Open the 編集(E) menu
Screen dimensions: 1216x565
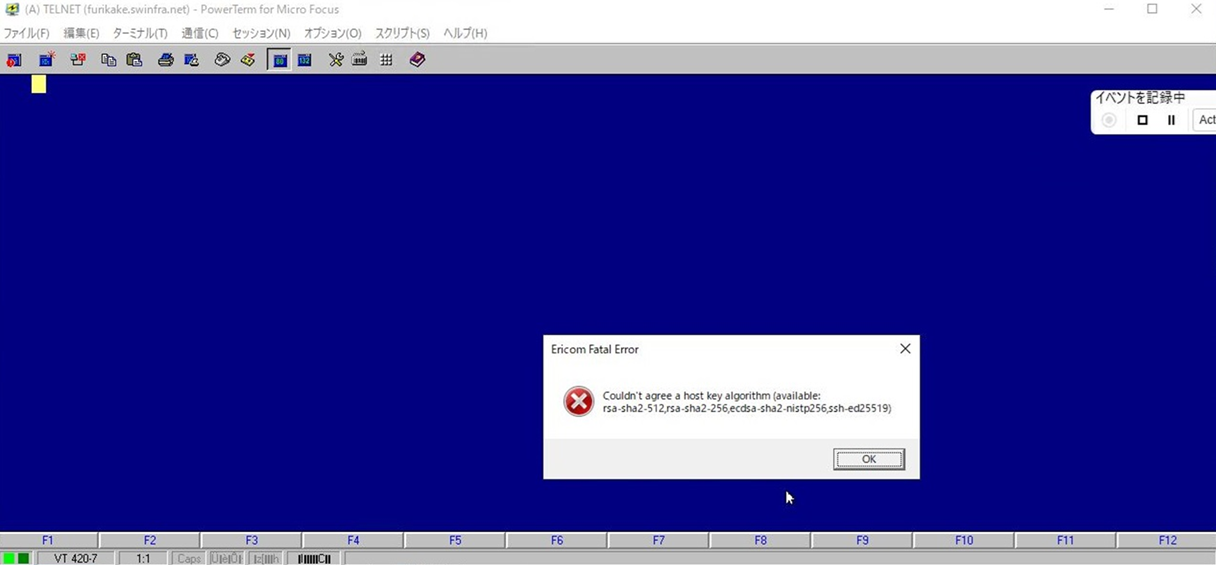(82, 33)
